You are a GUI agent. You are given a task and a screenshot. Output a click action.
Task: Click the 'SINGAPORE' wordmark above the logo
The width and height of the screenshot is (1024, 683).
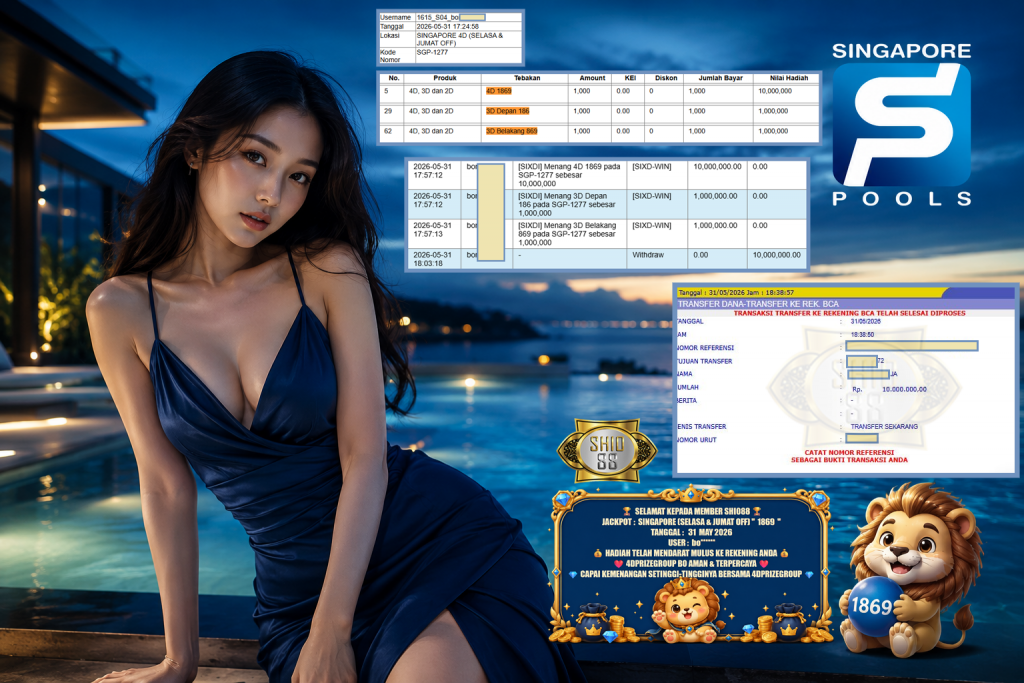[x=901, y=51]
